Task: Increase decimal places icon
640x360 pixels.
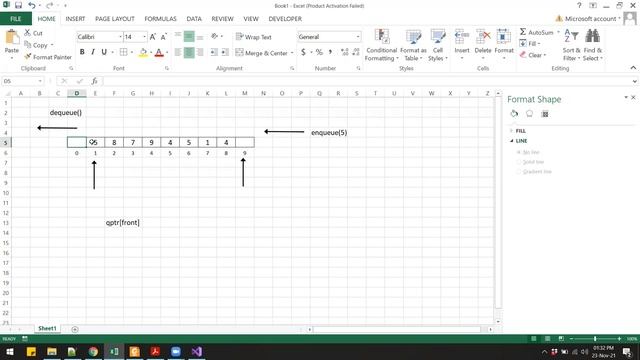Action: click(344, 52)
